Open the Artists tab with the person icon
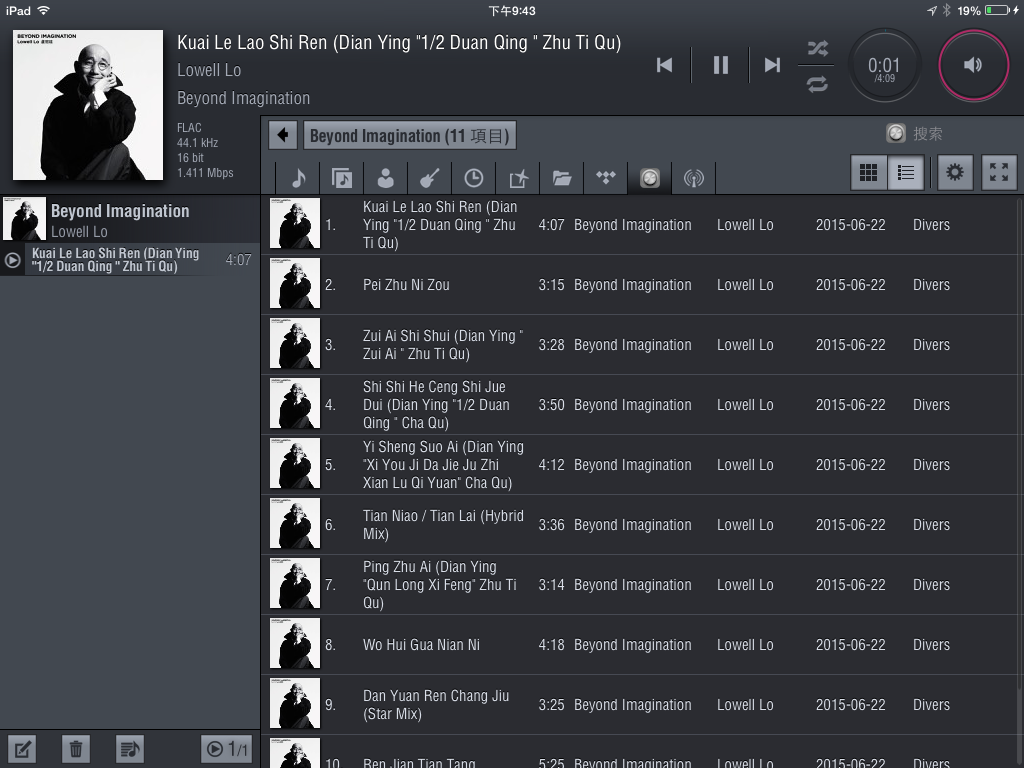Viewport: 1024px width, 768px height. pos(385,178)
